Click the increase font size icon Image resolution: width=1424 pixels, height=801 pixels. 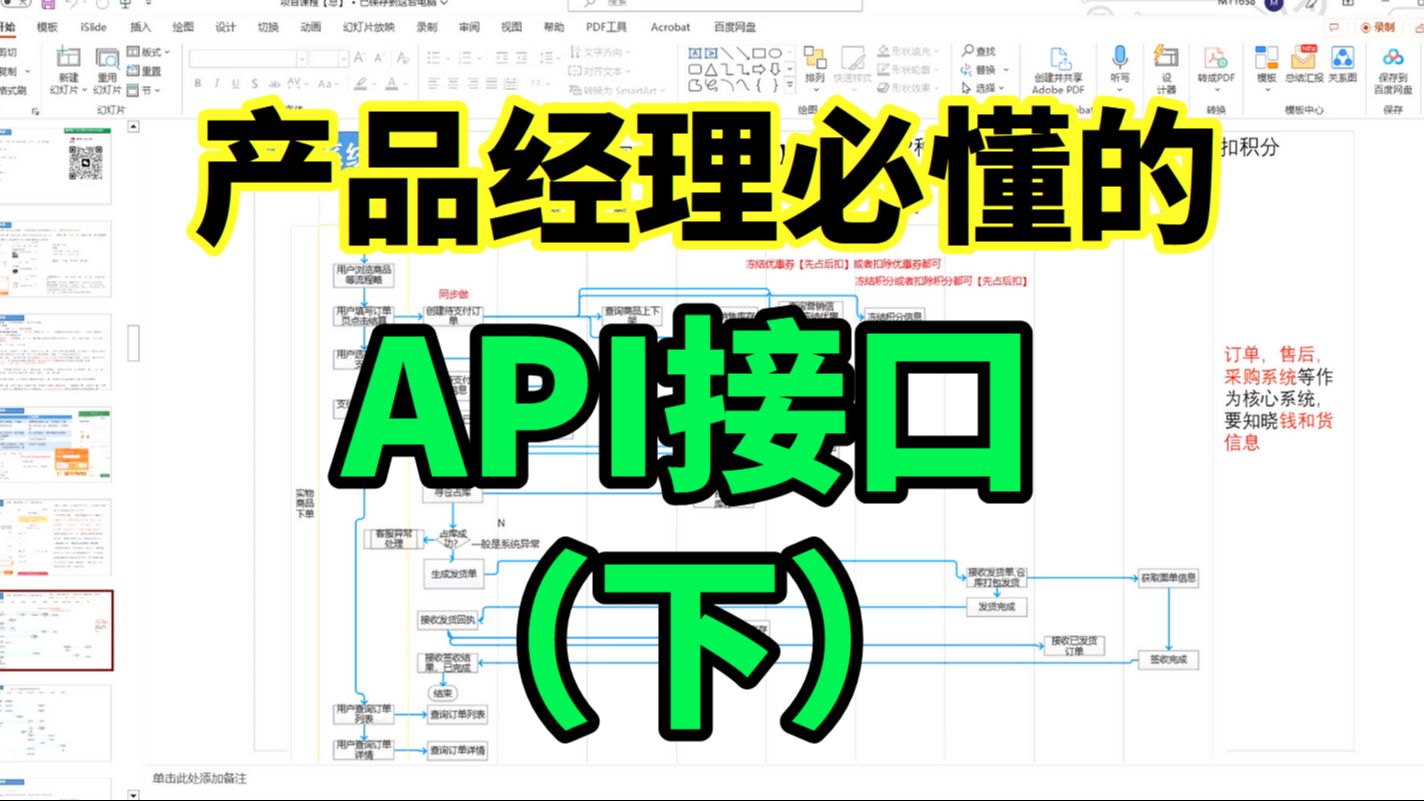coord(357,59)
